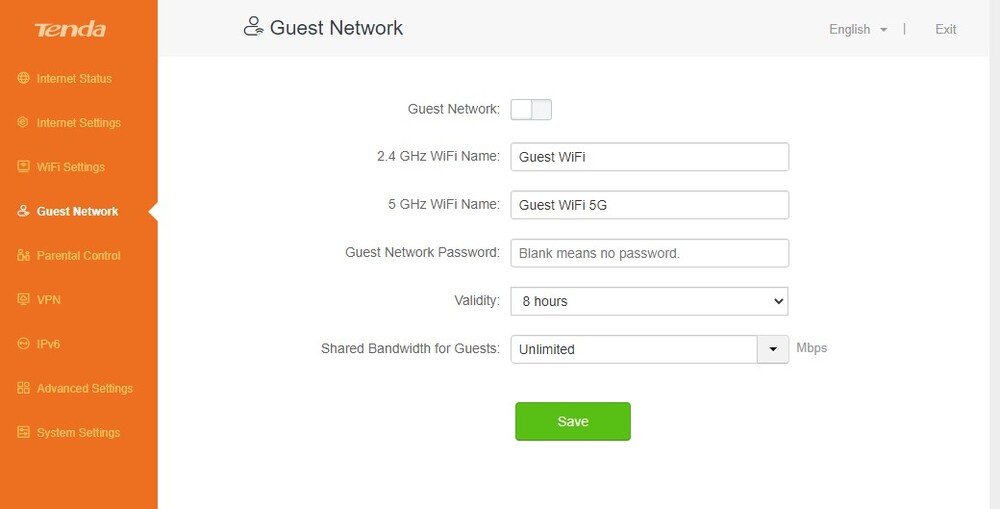Click the Parental Control sidebar icon
This screenshot has width=1000, height=509.
pyautogui.click(x=24, y=255)
